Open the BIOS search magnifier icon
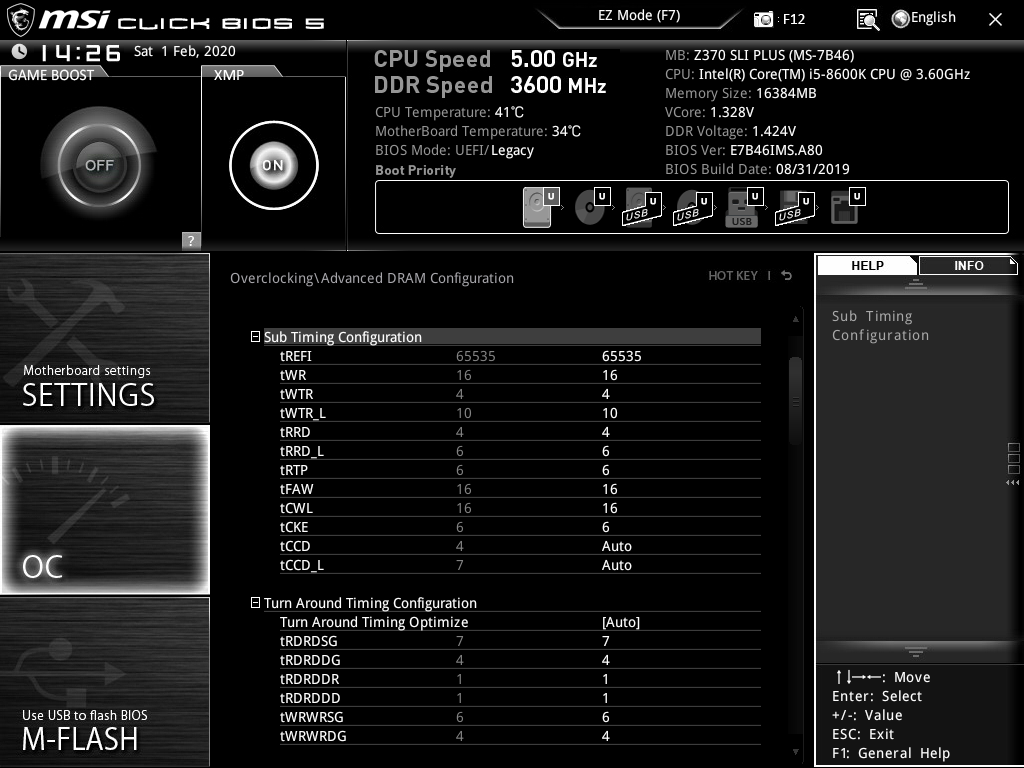The height and width of the screenshot is (768, 1024). click(867, 20)
